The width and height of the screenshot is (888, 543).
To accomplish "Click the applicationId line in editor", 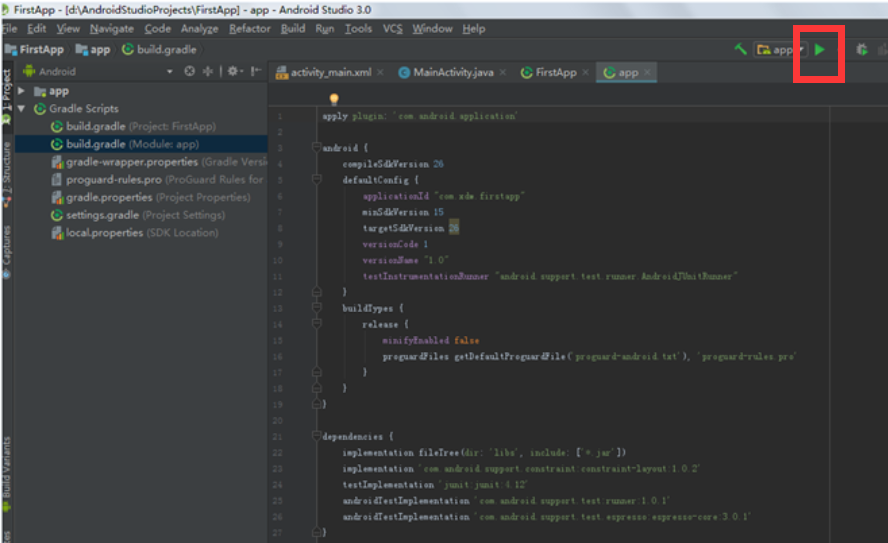I will click(443, 196).
